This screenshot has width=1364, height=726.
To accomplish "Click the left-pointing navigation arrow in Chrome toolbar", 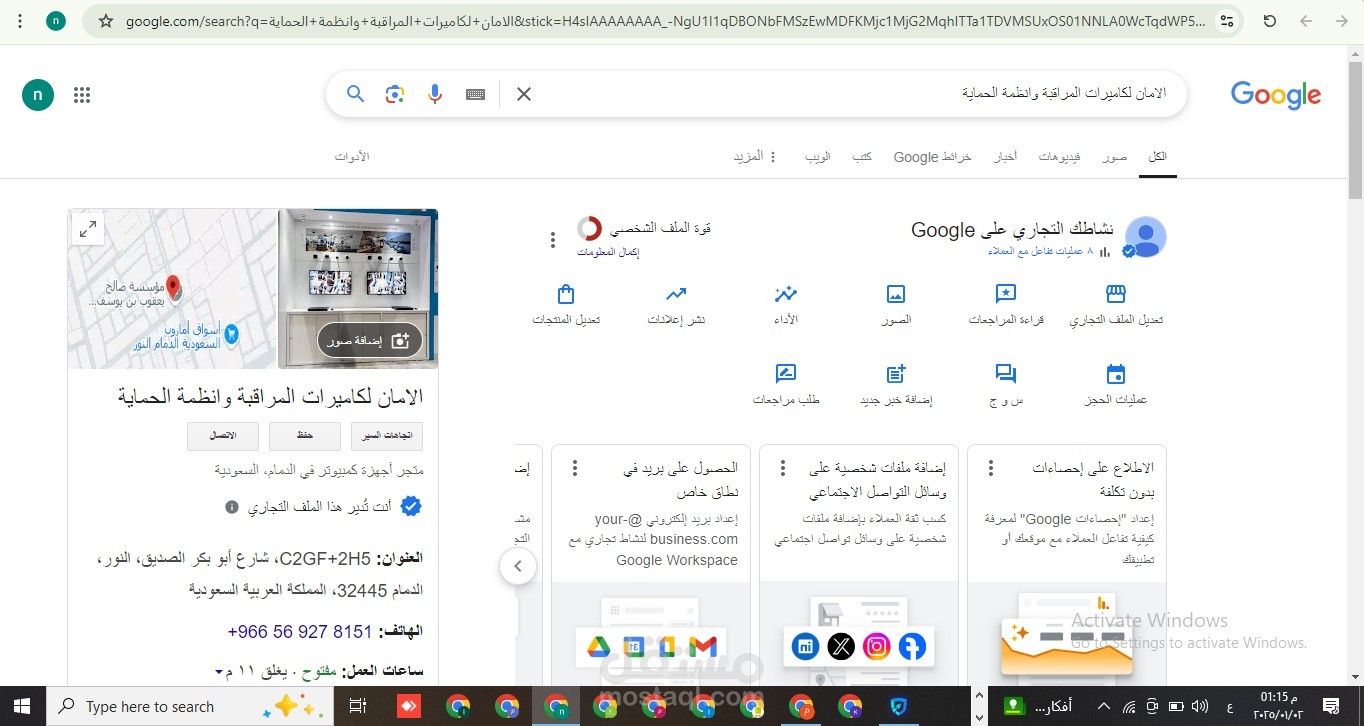I will 1306,21.
